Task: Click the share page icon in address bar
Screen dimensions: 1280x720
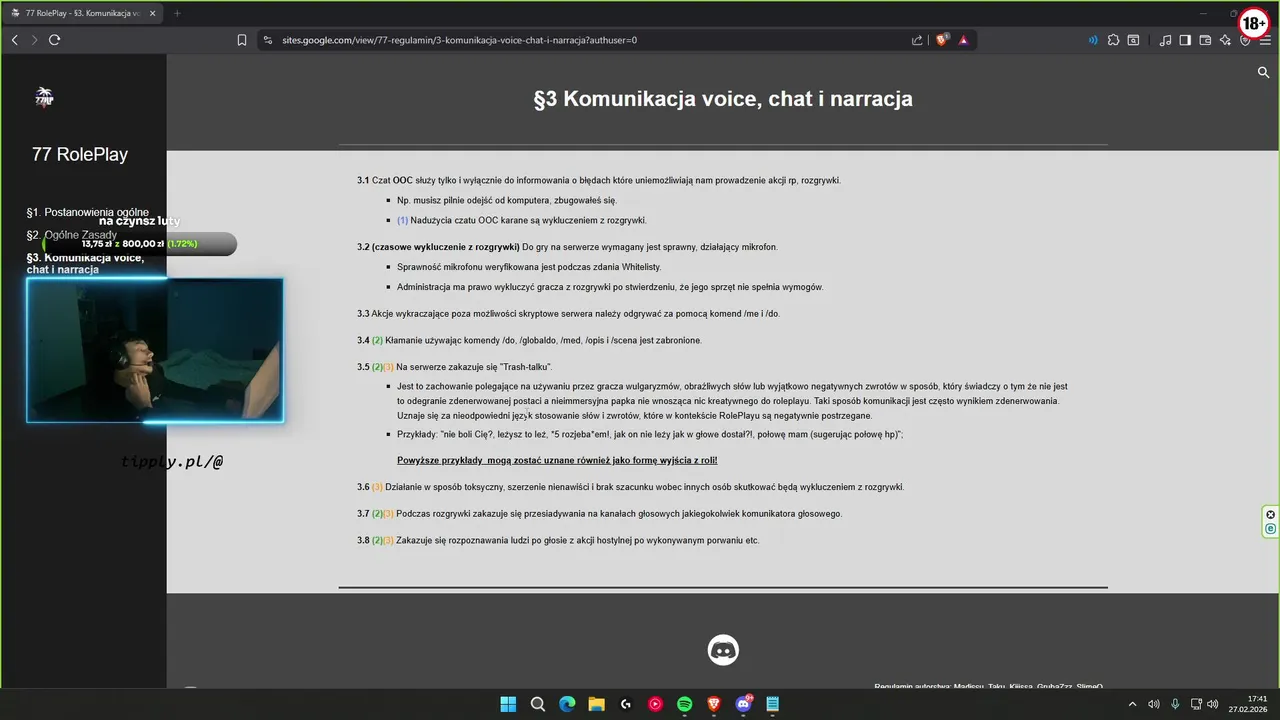Action: pyautogui.click(x=917, y=40)
